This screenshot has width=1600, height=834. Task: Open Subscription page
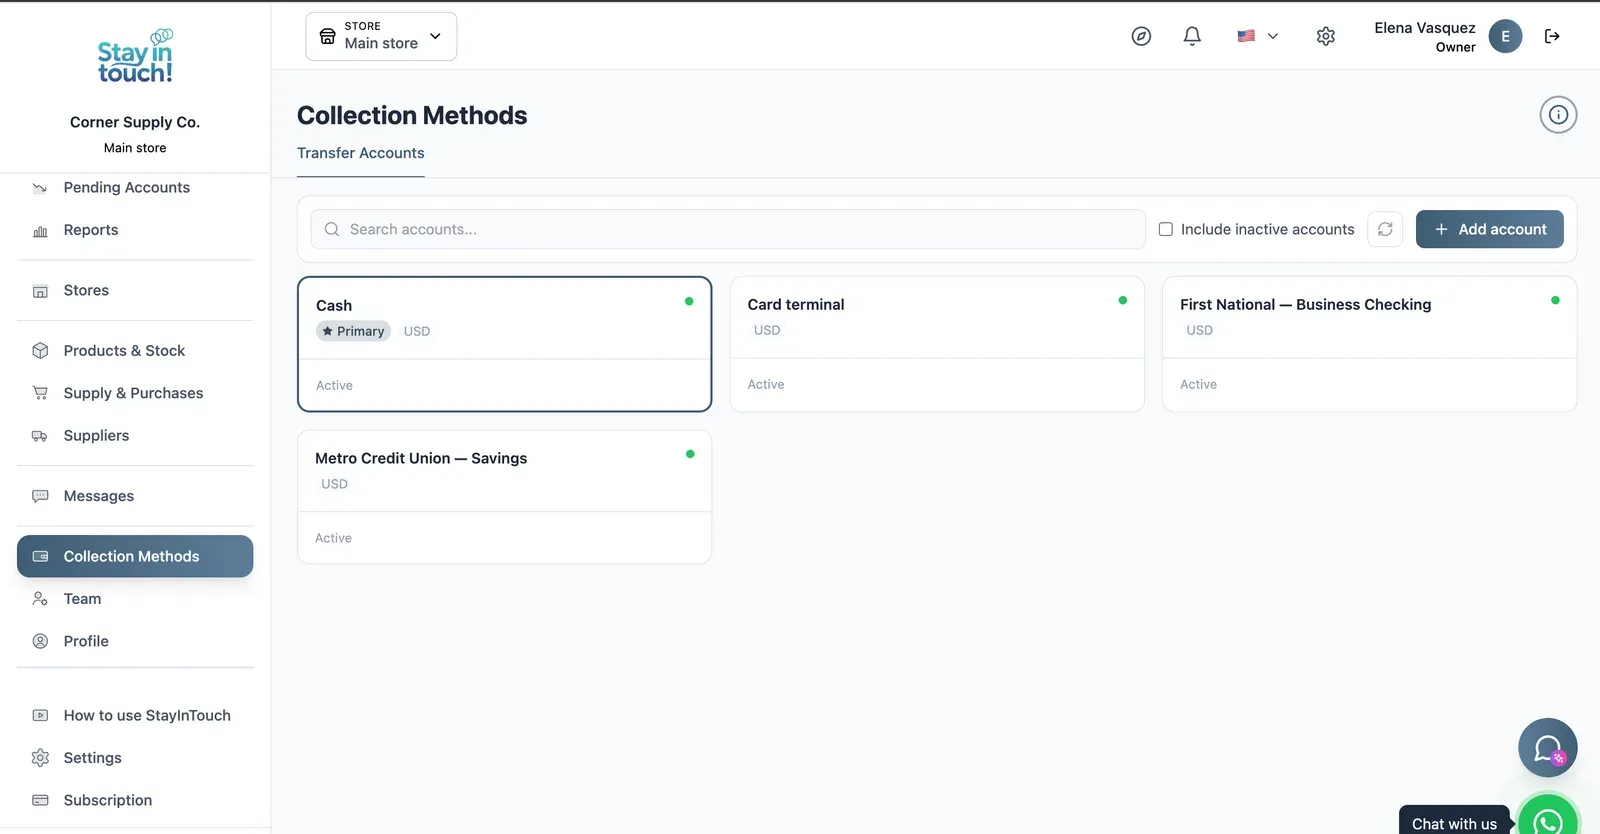point(135,800)
